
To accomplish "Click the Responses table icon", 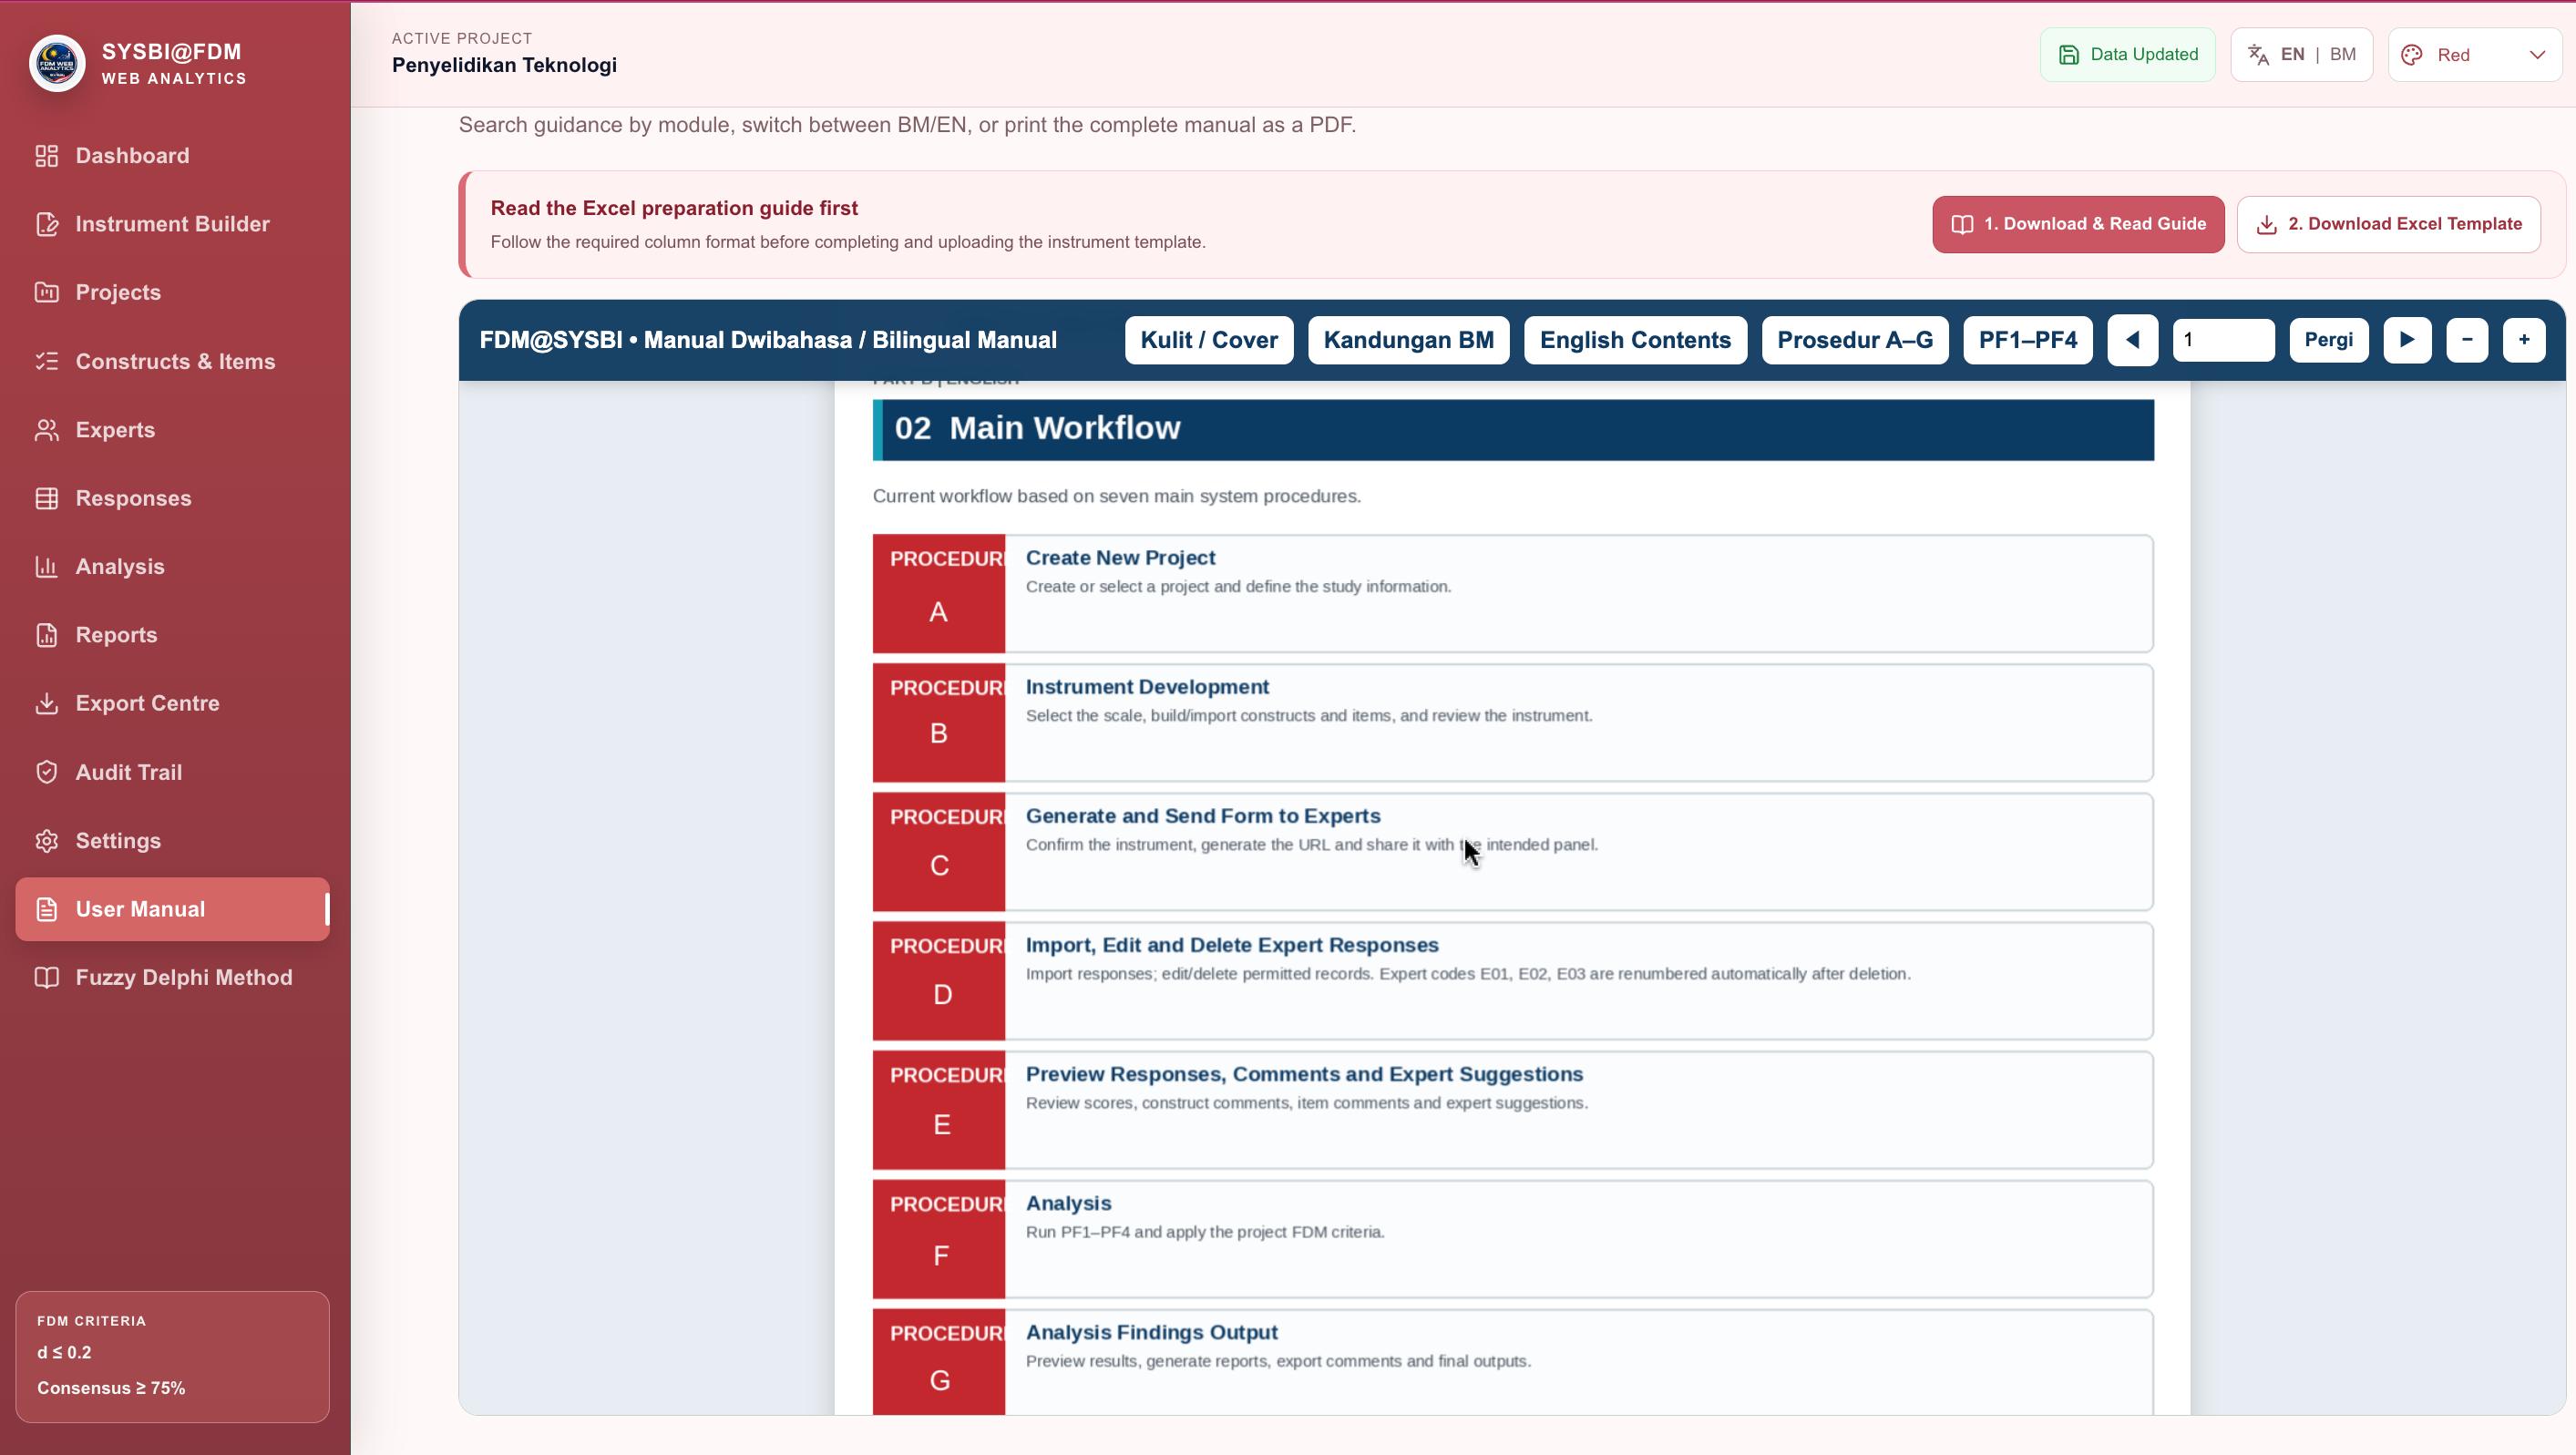I will point(47,498).
